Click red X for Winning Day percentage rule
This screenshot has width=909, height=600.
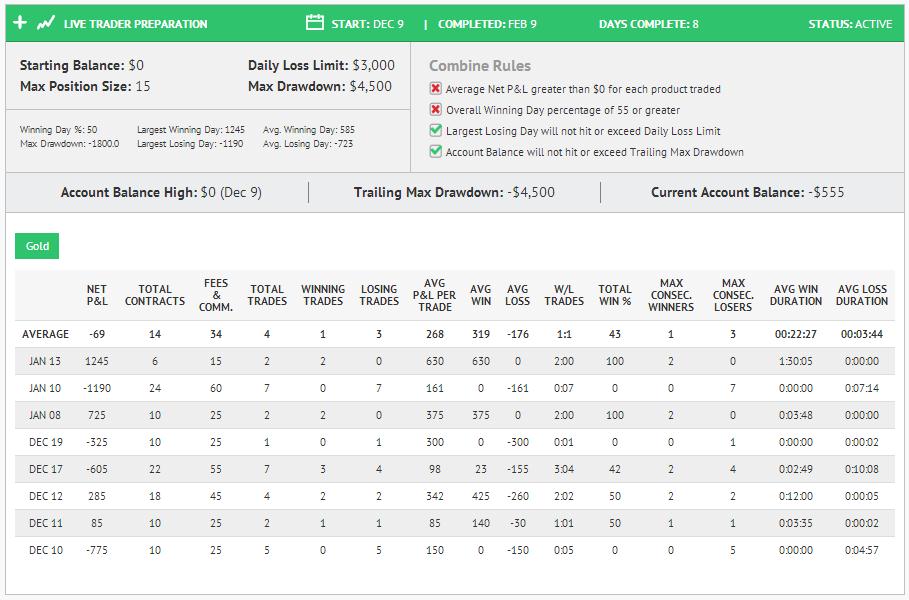435,110
